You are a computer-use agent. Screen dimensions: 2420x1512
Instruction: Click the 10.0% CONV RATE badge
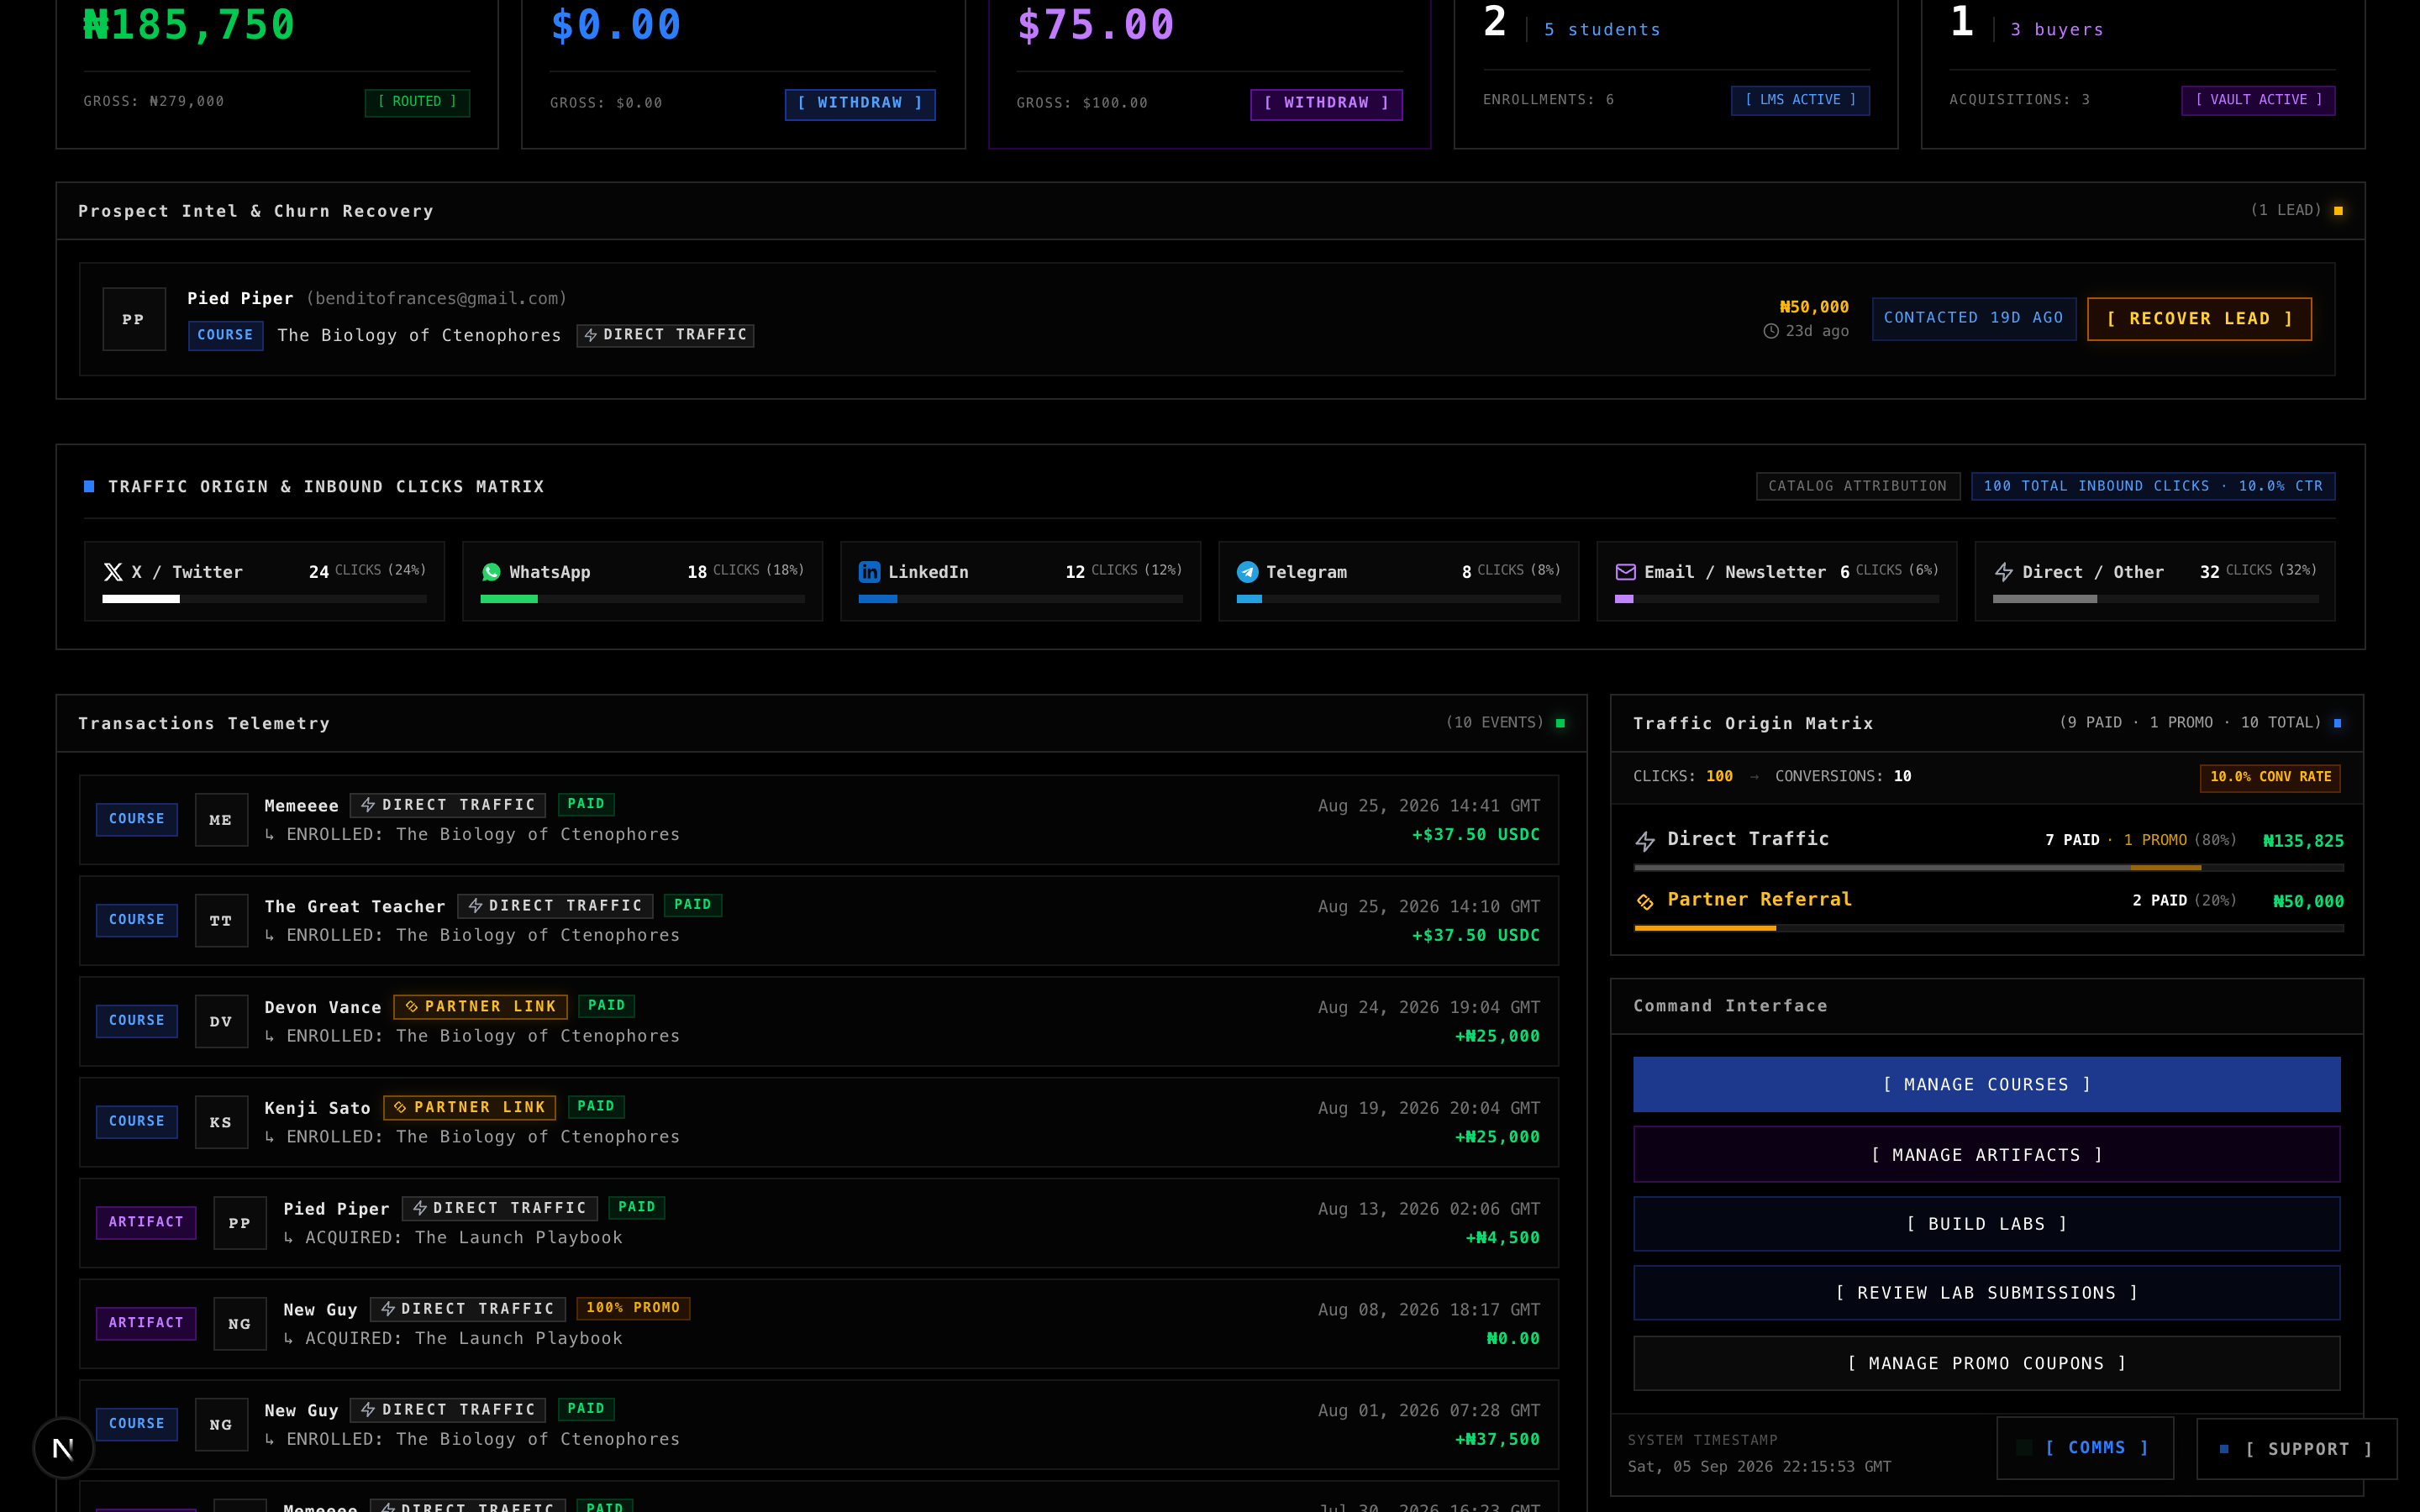point(2270,777)
